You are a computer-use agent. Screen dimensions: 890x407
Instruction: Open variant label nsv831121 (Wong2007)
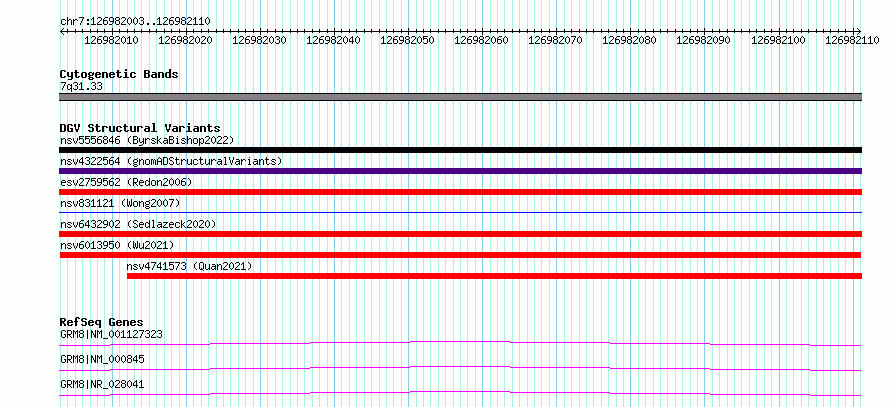point(120,203)
